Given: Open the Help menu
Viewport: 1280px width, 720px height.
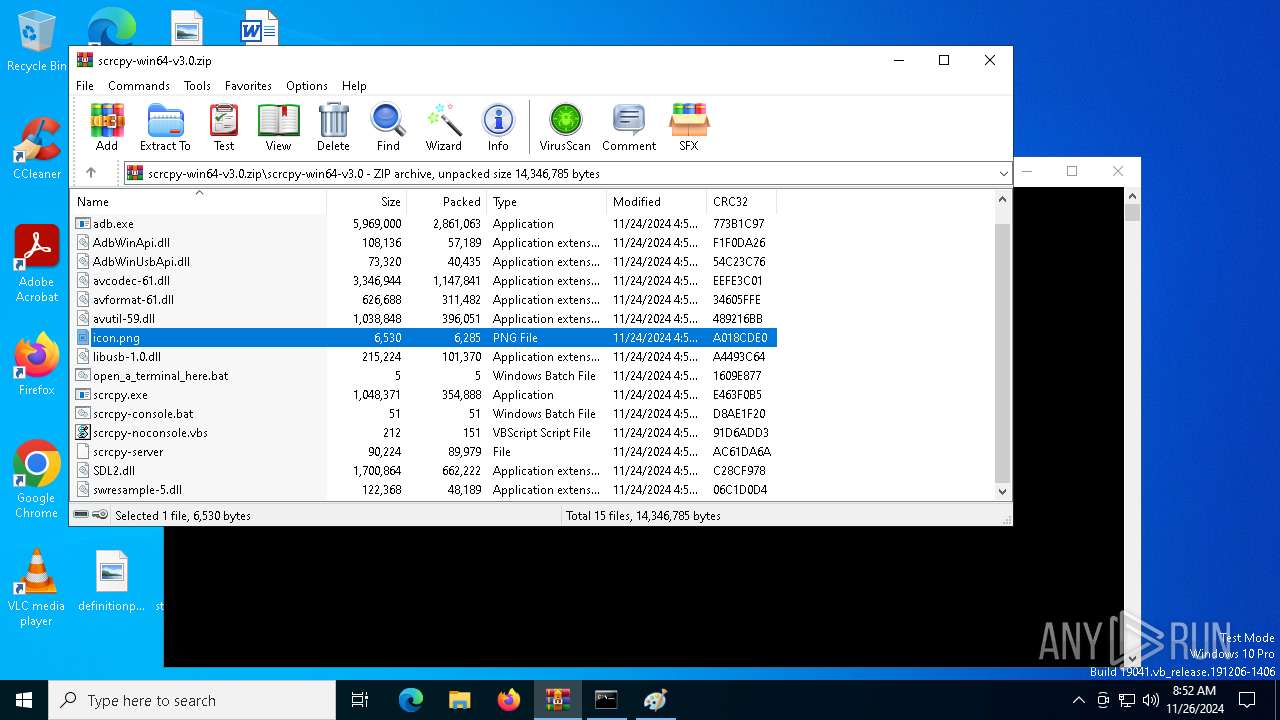Looking at the screenshot, I should pos(354,86).
